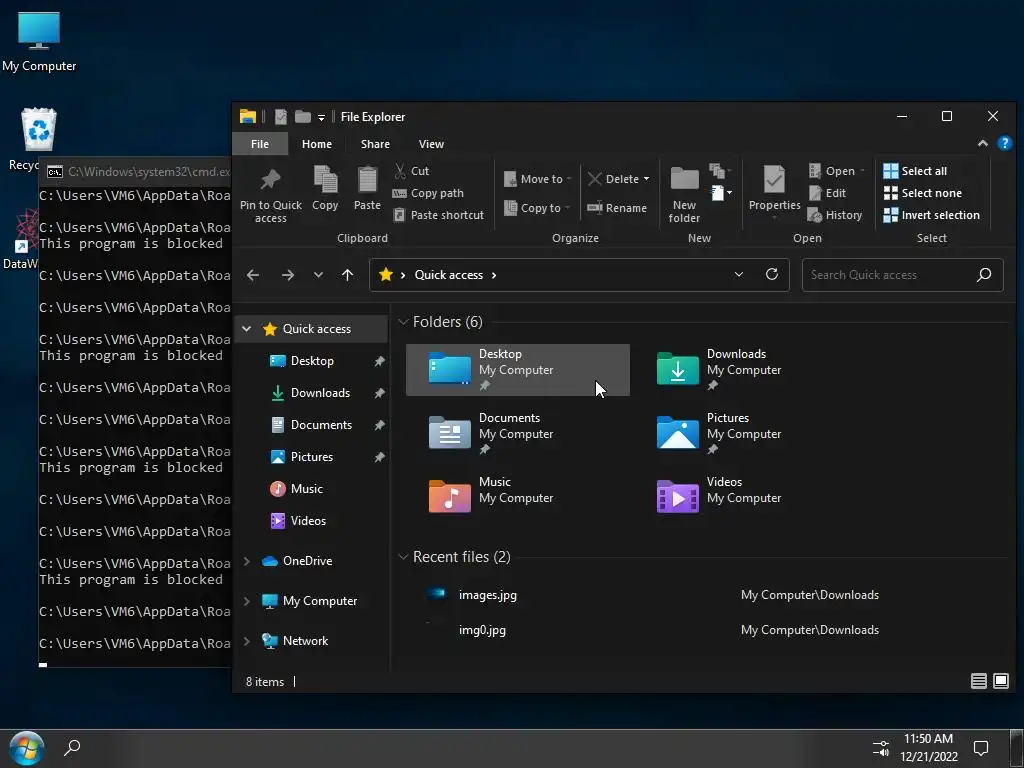Click Copy path in Clipboard group

pos(428,193)
